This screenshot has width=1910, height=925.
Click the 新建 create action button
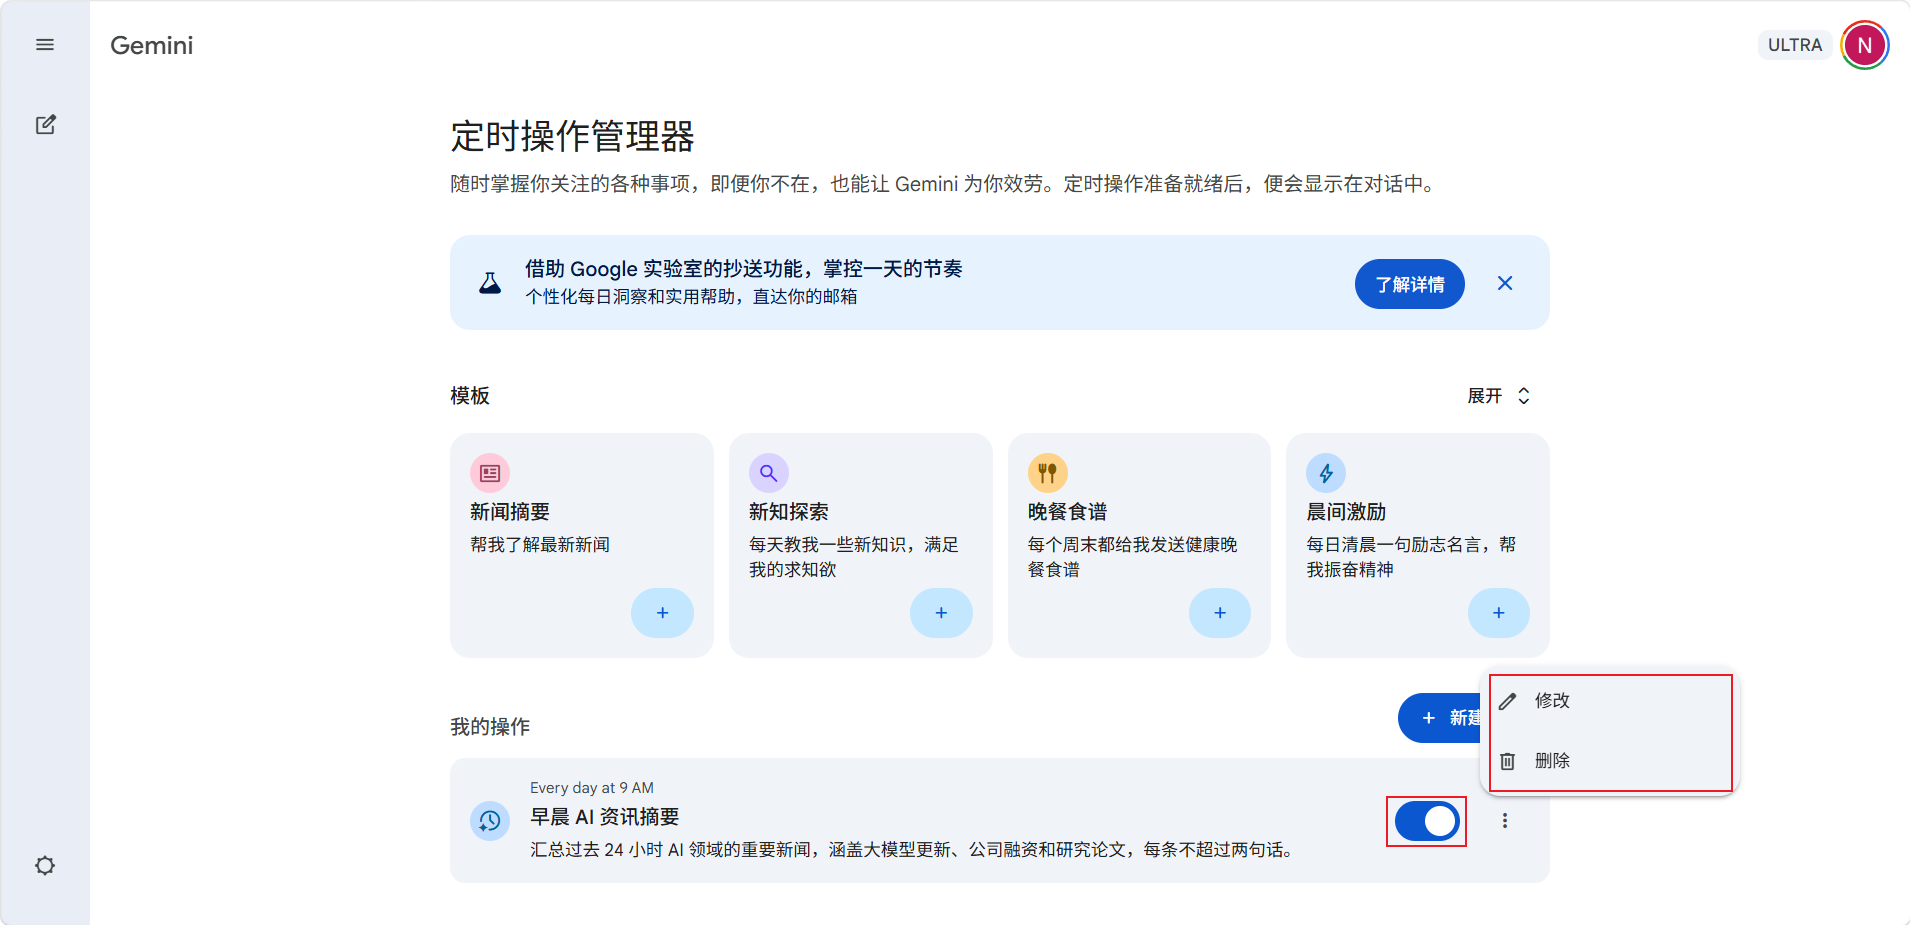point(1440,718)
